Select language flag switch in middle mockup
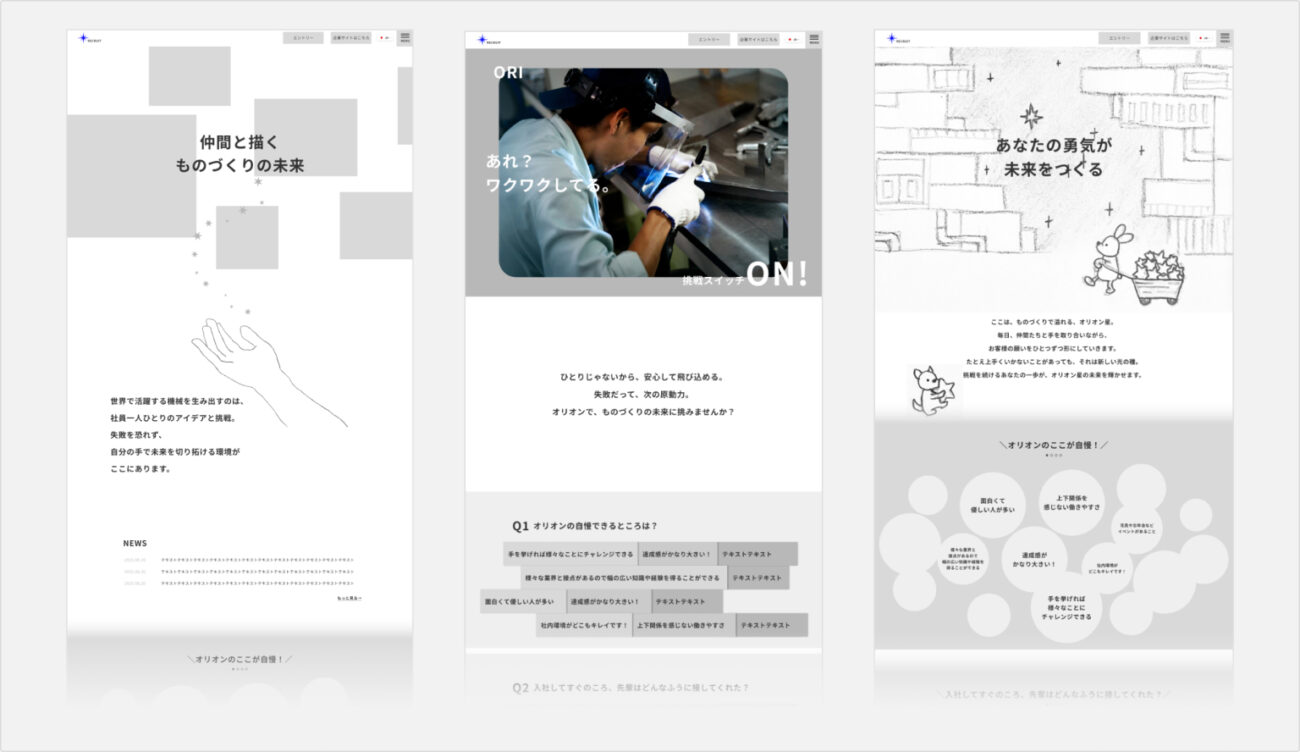 (792, 40)
